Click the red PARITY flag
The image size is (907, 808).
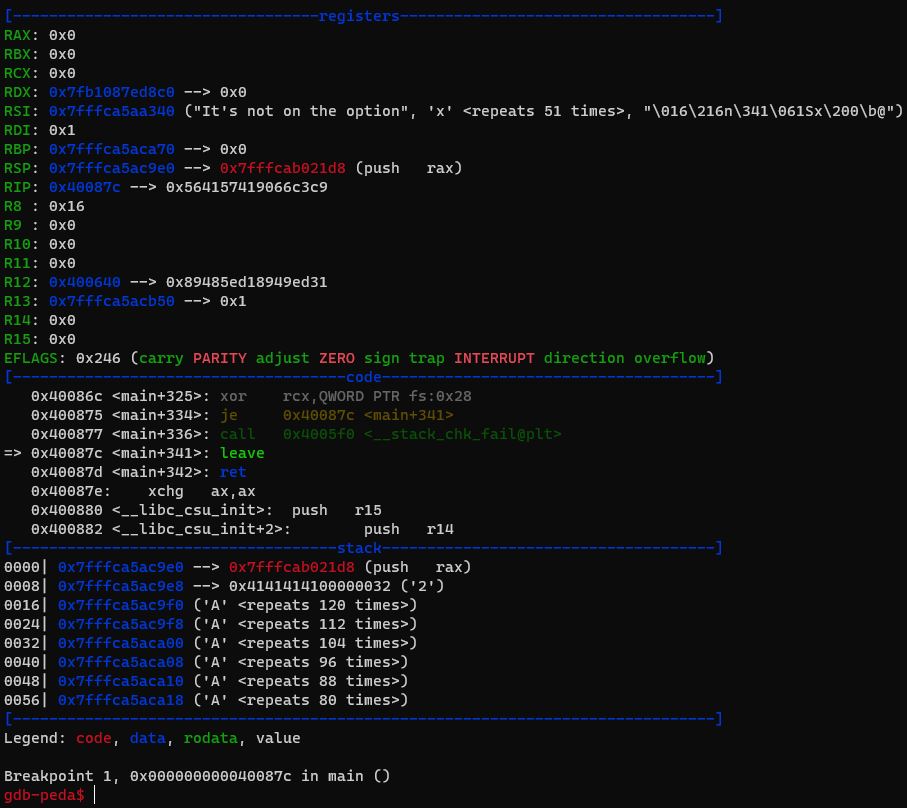coord(220,359)
